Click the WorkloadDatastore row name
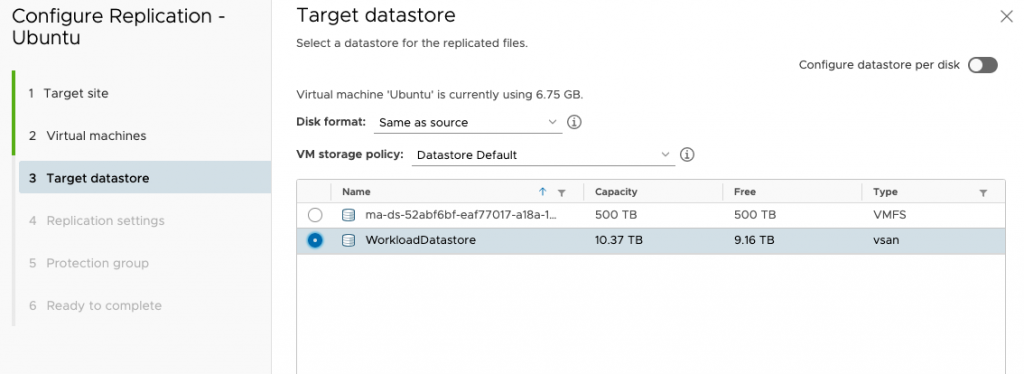Viewport: 1024px width, 374px height. coord(421,240)
